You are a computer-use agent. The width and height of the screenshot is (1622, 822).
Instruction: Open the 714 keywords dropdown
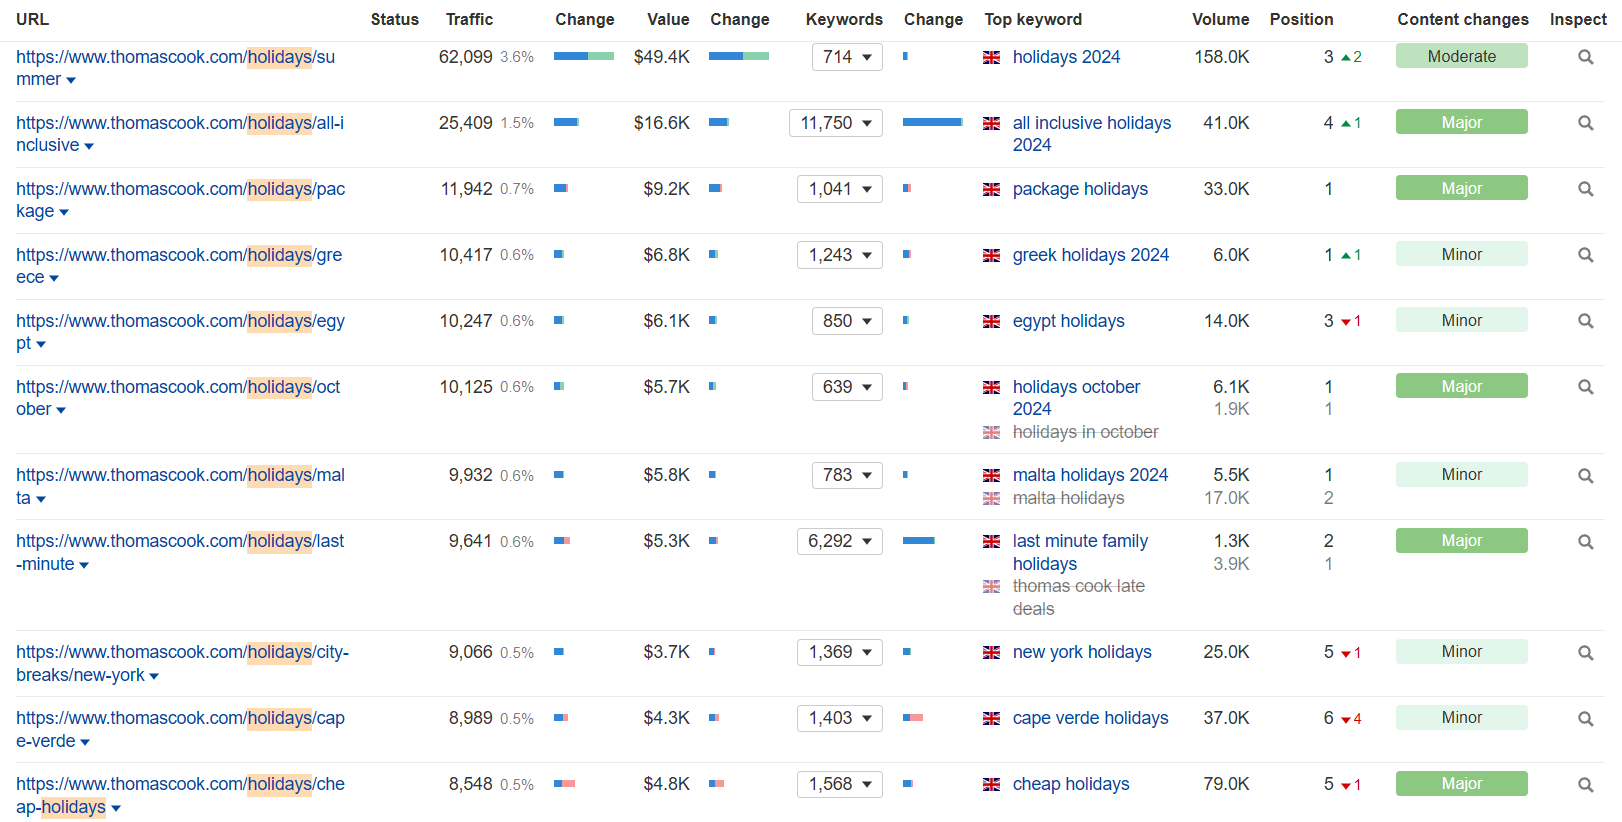point(847,57)
